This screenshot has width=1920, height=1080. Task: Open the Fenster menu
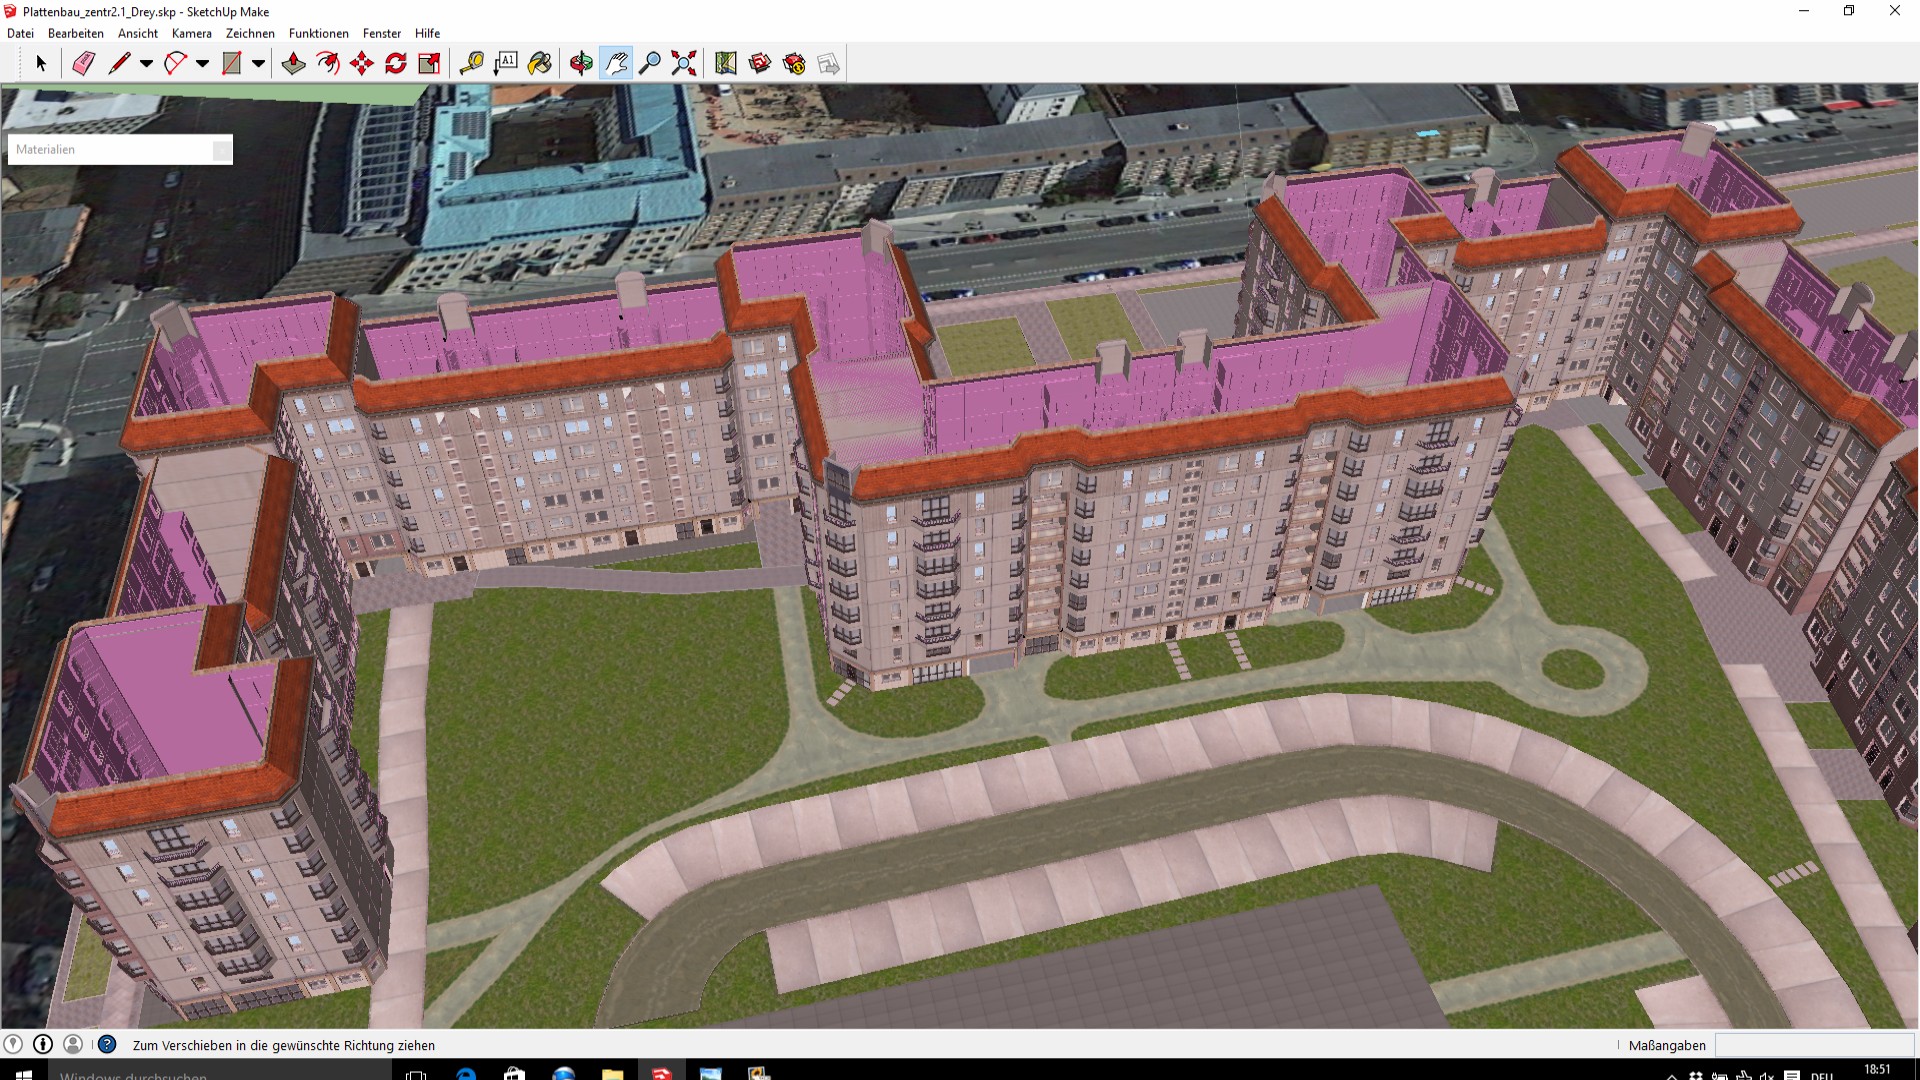point(381,33)
